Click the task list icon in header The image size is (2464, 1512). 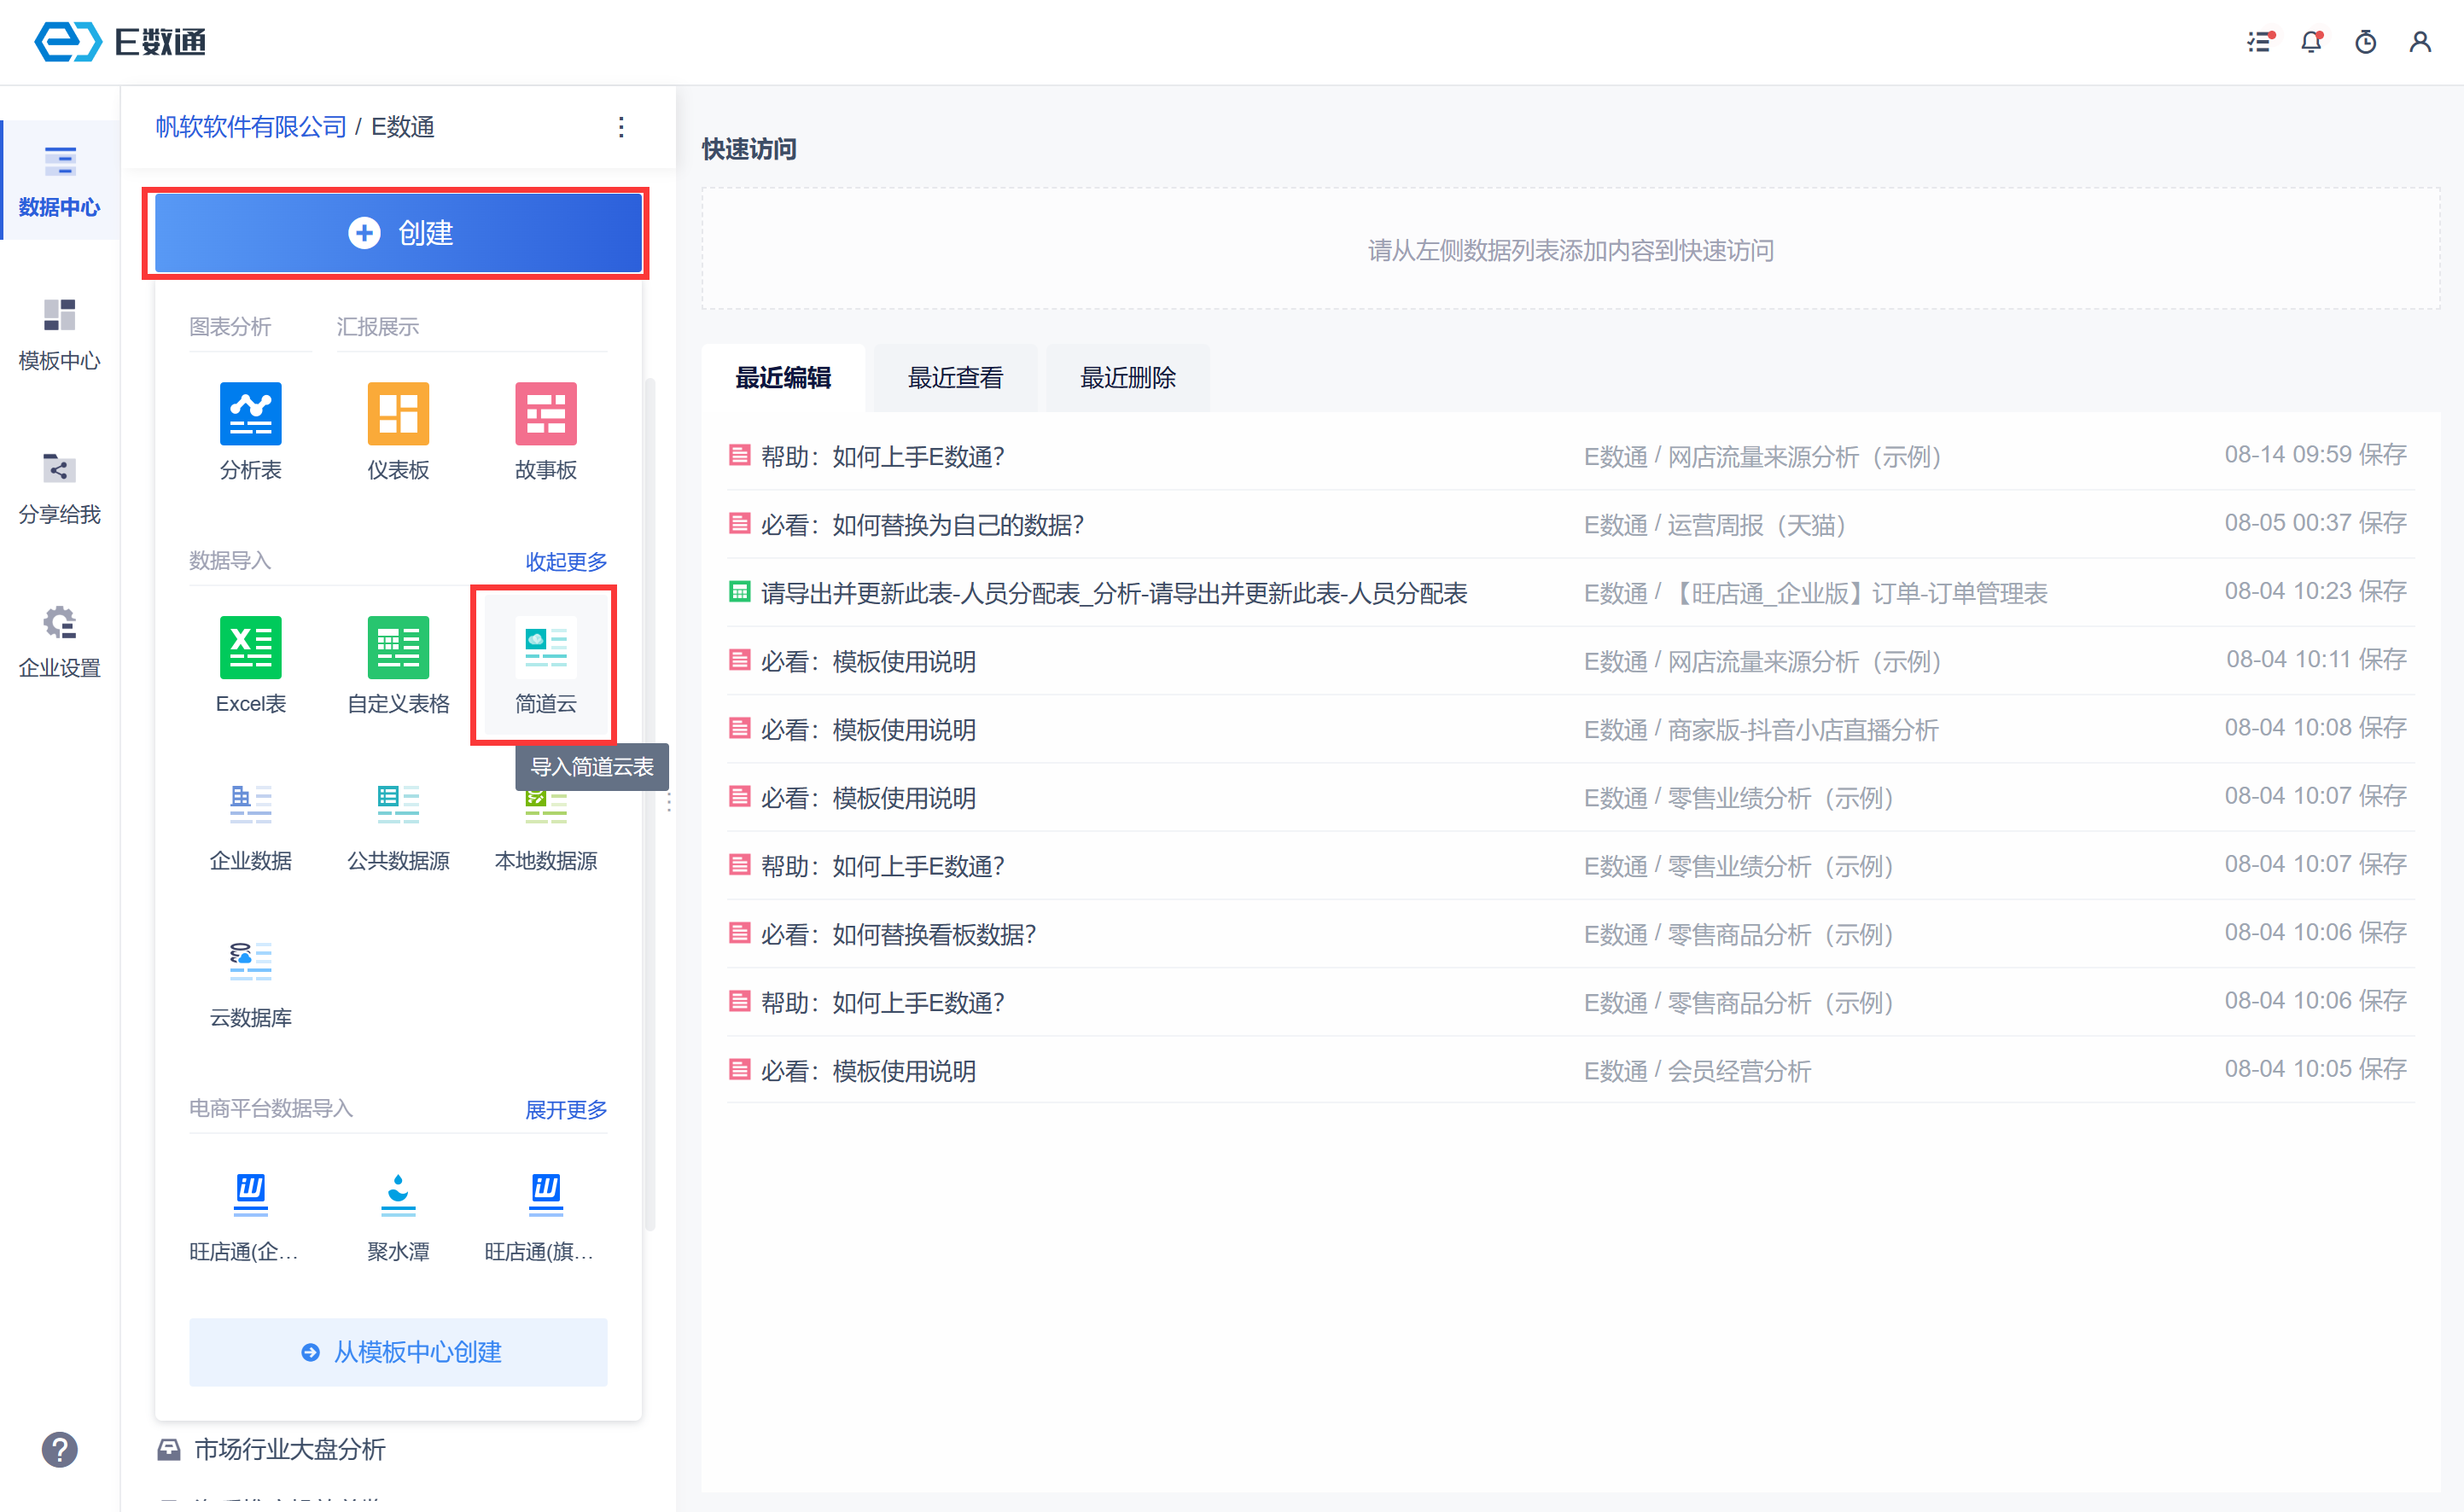2259,42
